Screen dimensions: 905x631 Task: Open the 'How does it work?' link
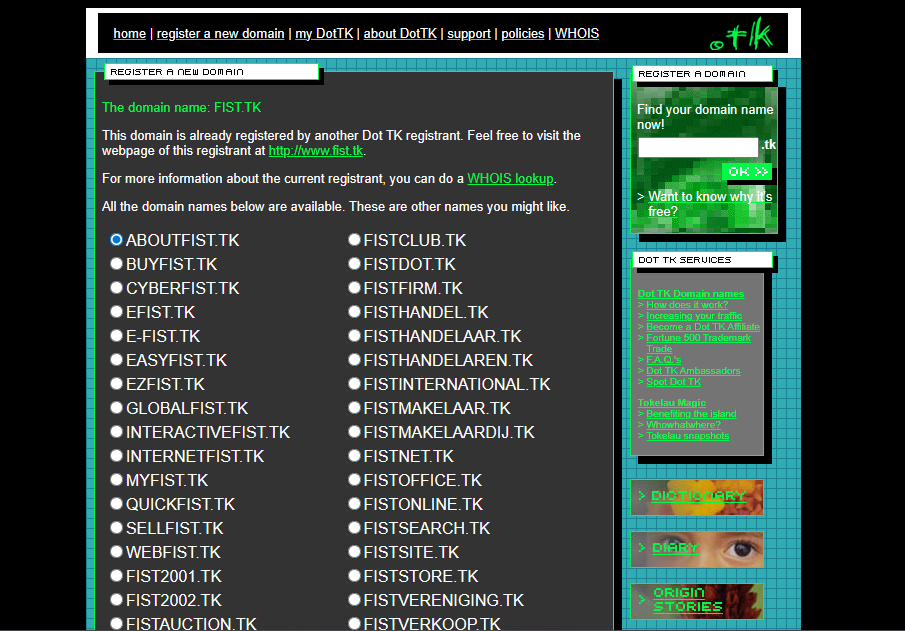[687, 305]
